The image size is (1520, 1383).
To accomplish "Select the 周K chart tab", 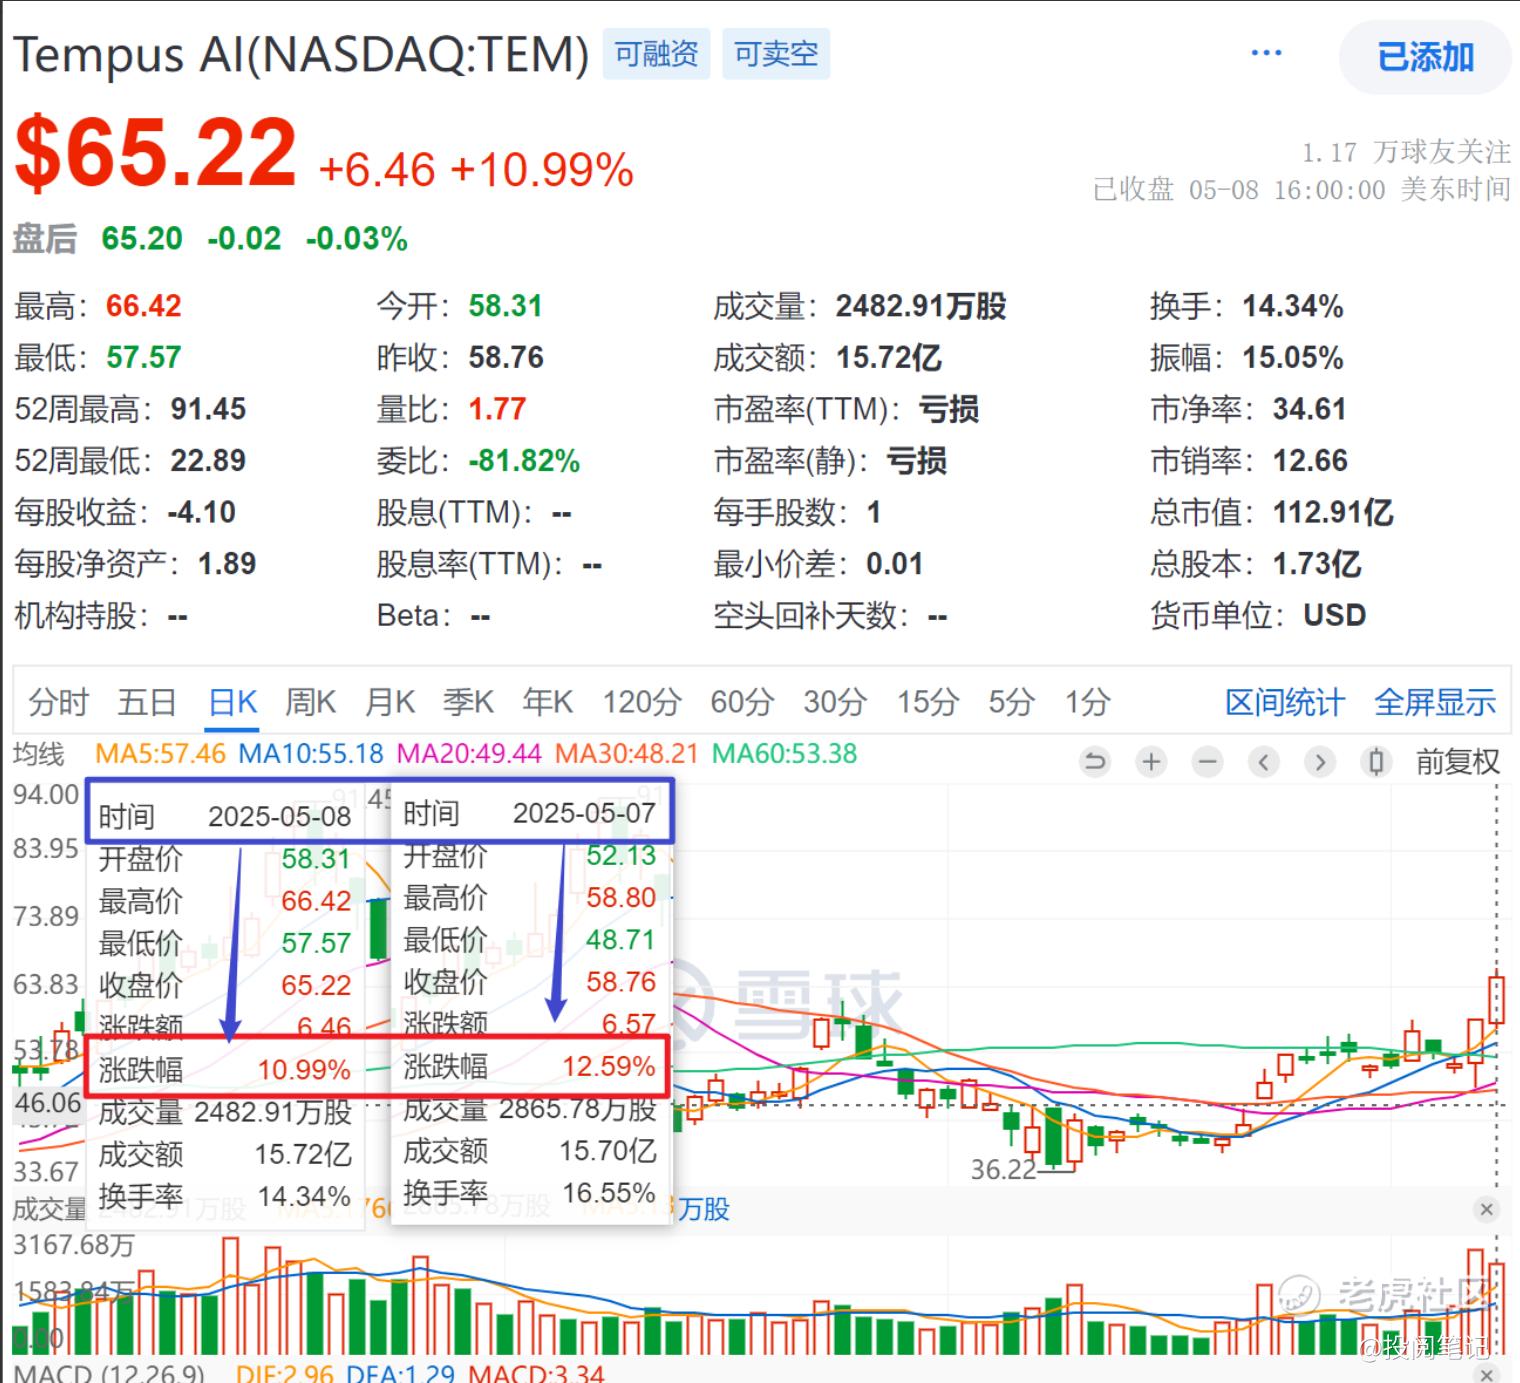I will 311,703.
